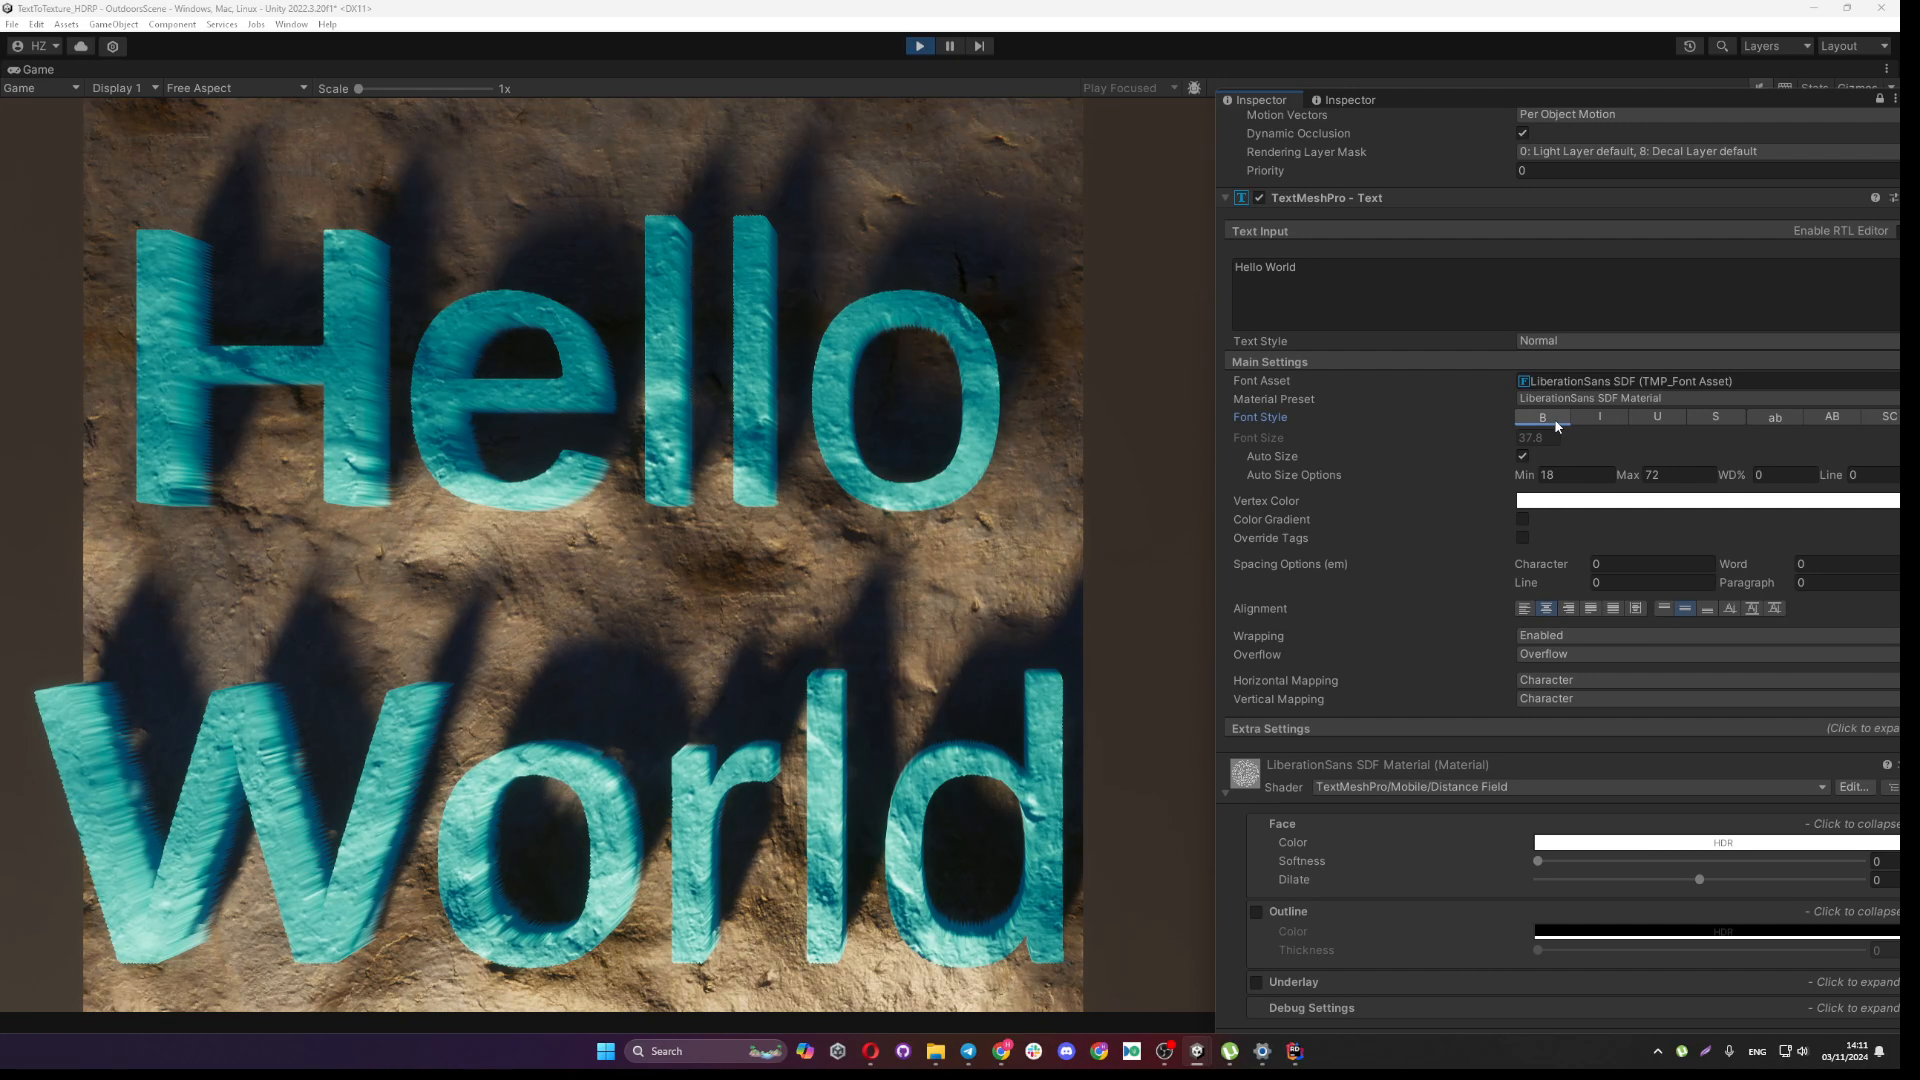The image size is (1920, 1080).
Task: Open material help icon for LiberationSans SDF
Action: point(1887,765)
